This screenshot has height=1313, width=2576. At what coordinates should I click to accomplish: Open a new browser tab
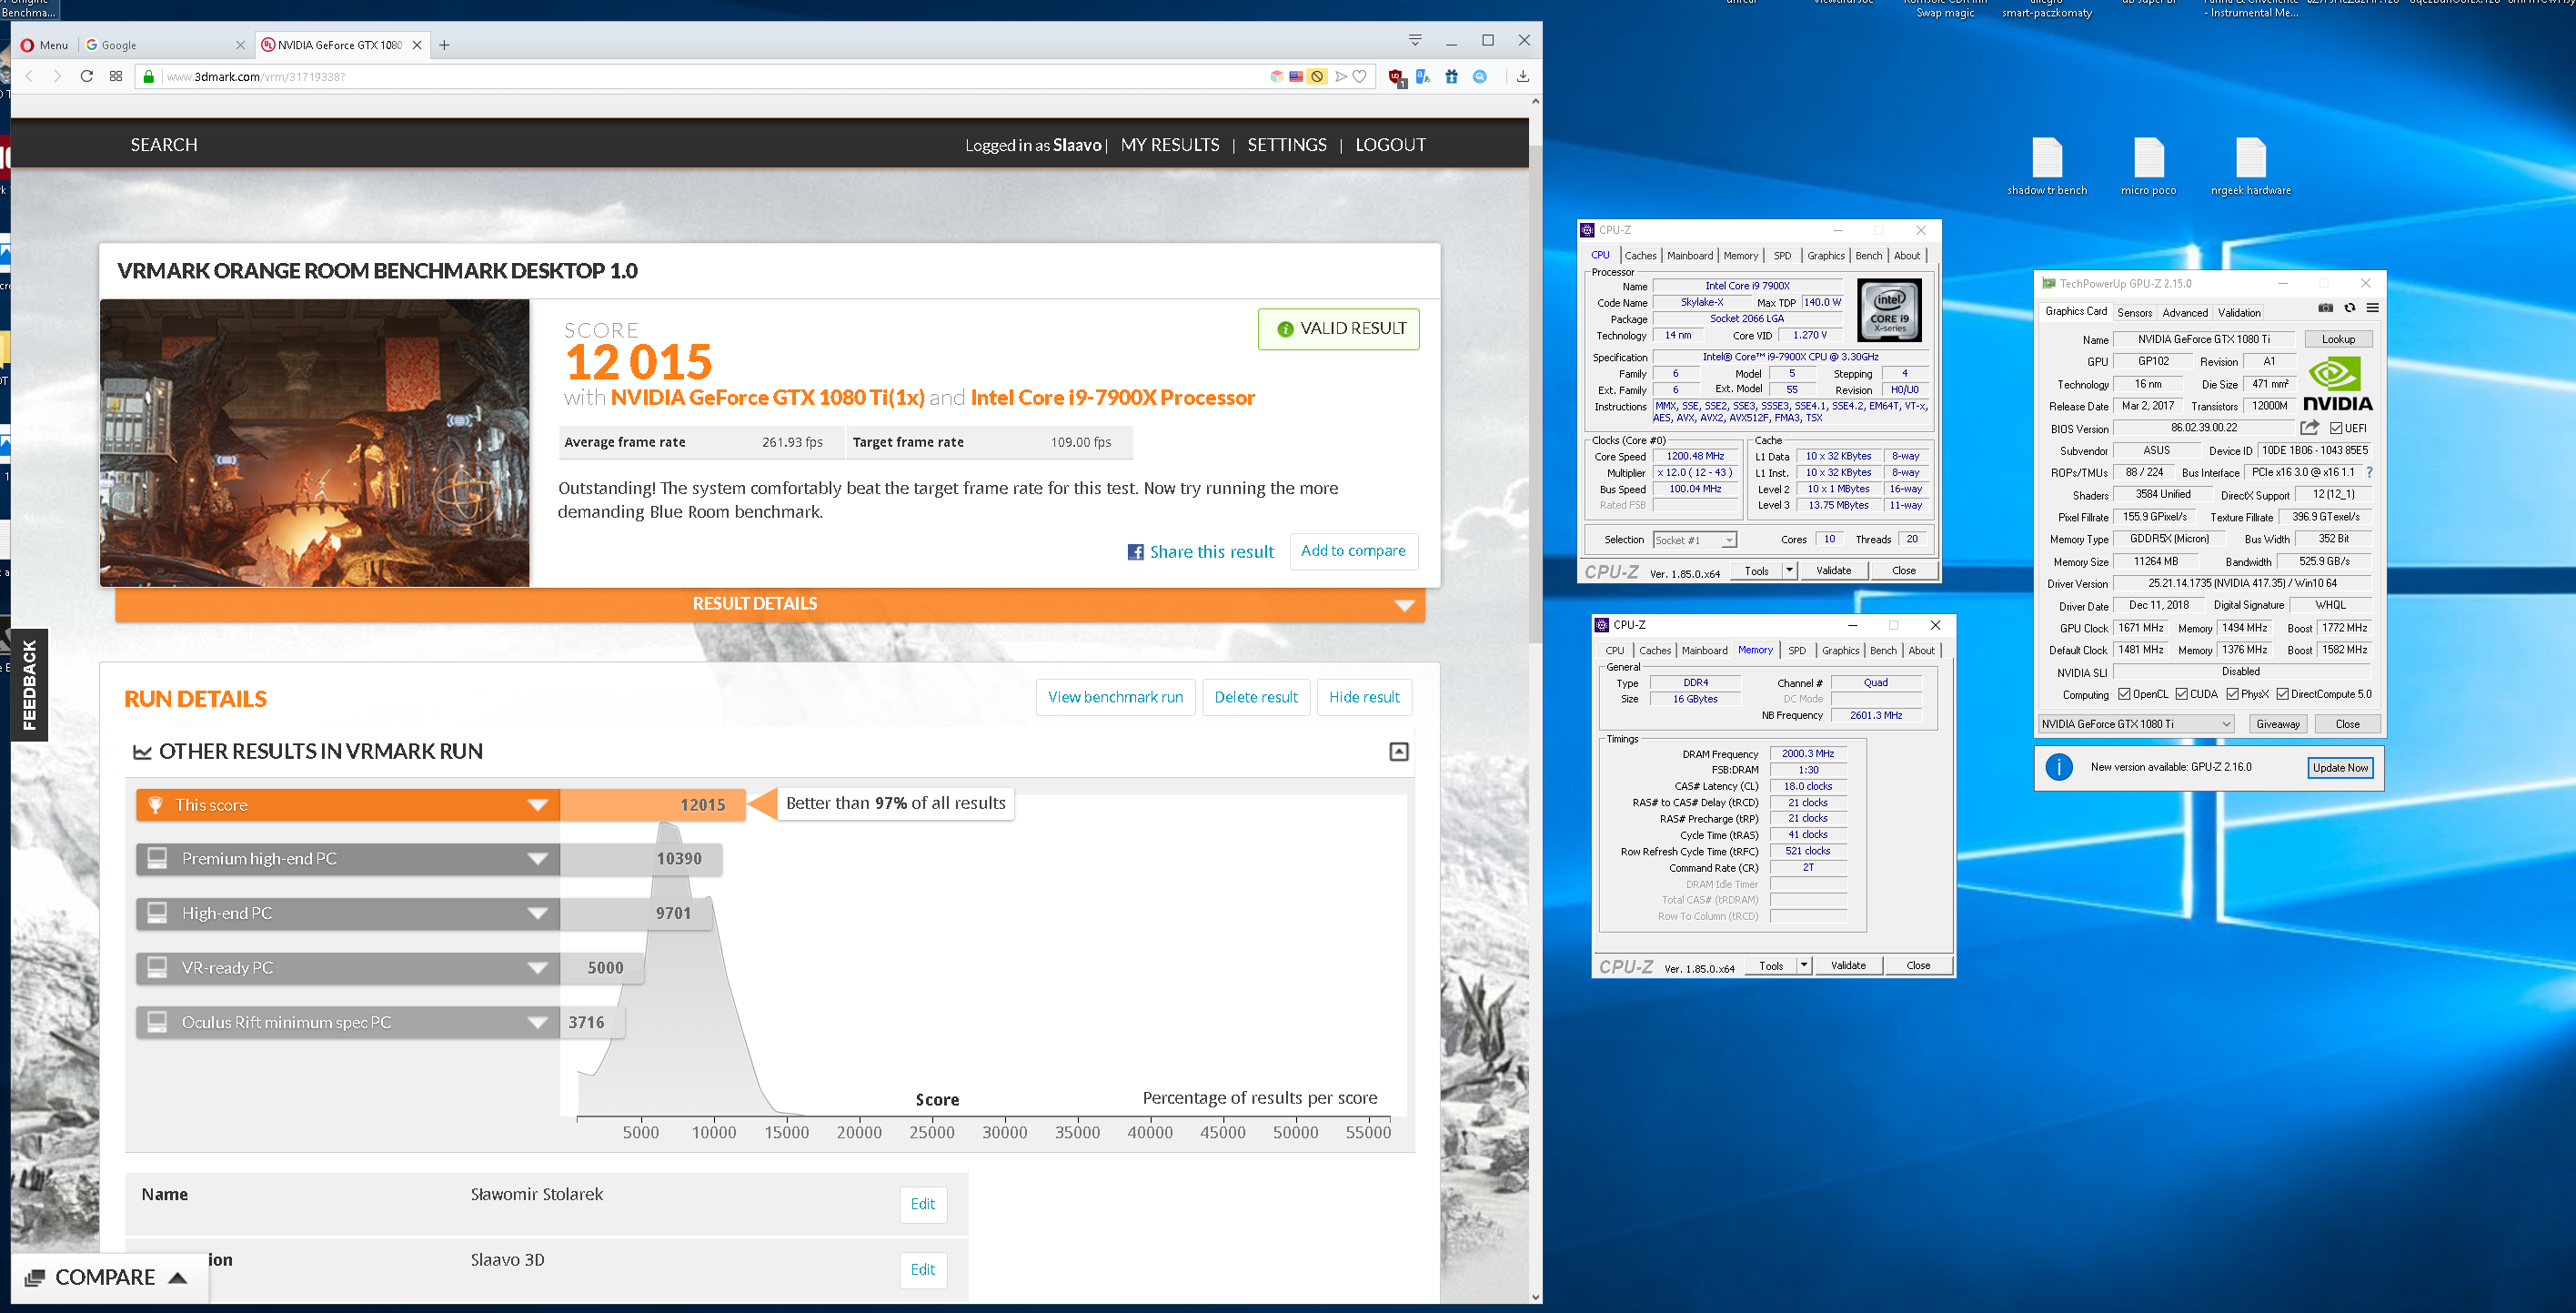[444, 45]
